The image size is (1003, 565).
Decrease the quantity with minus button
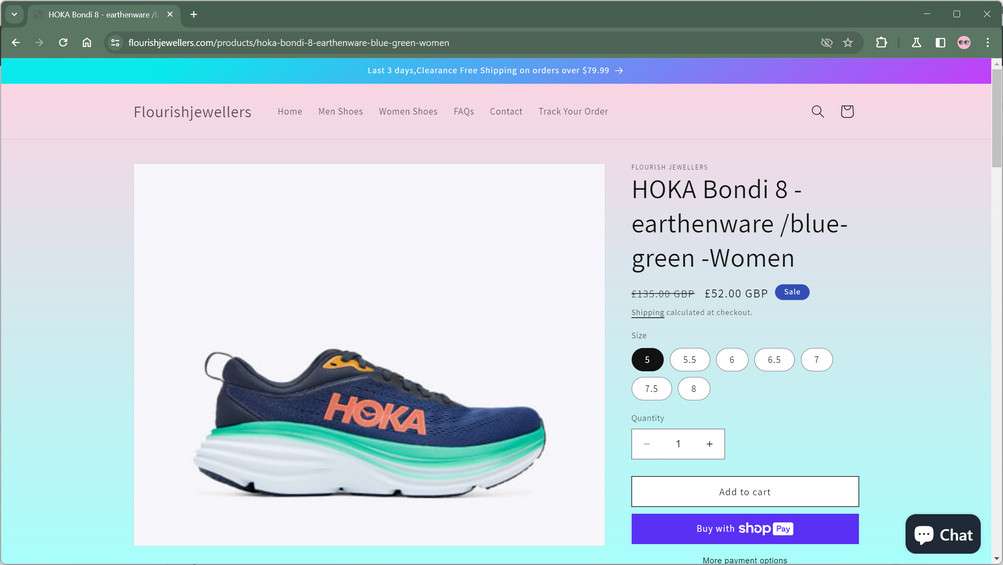click(647, 444)
